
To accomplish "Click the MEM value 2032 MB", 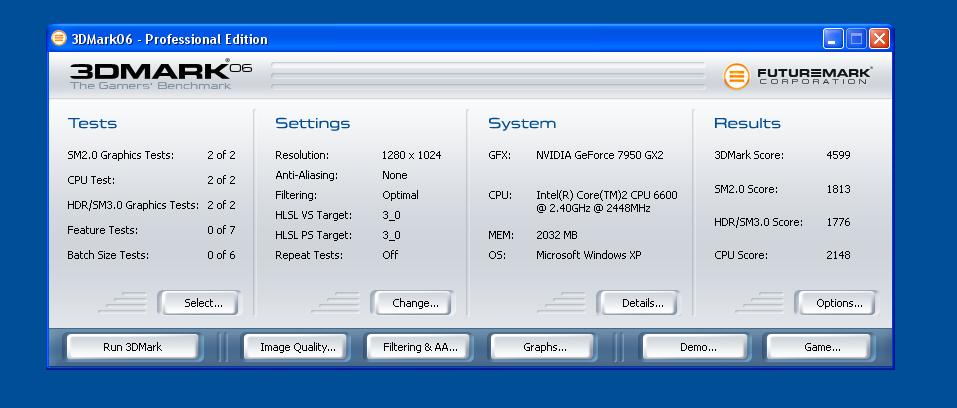I will [x=557, y=235].
